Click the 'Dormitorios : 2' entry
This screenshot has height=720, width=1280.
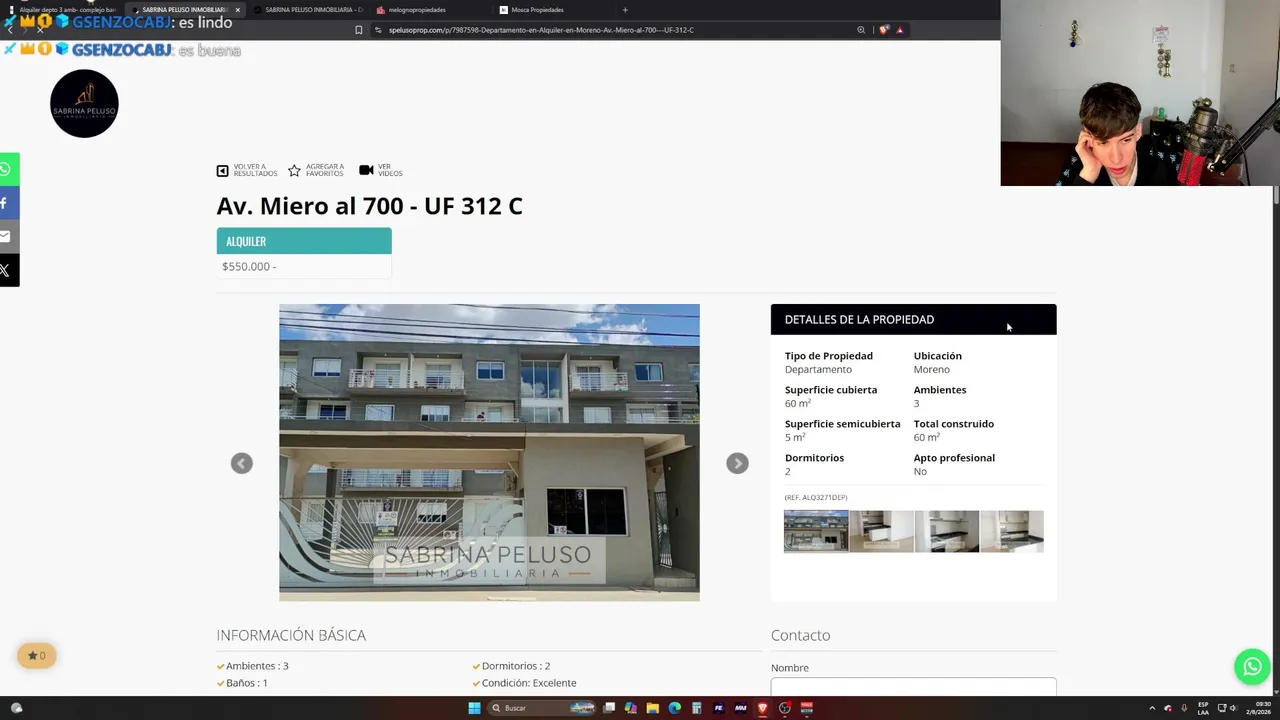(516, 666)
